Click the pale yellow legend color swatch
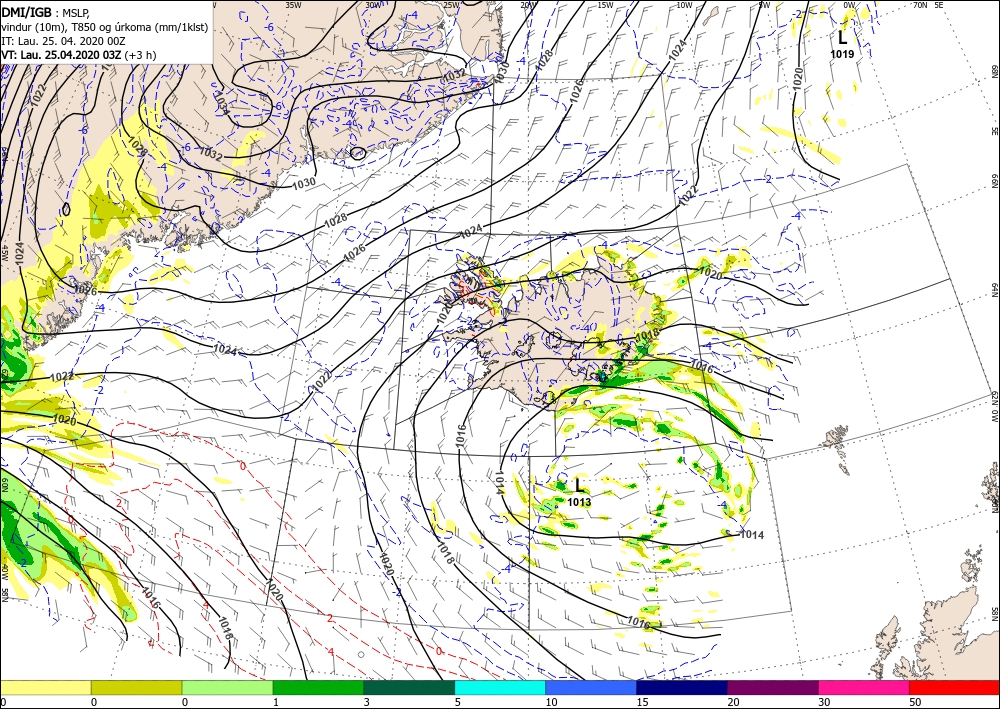 45,687
